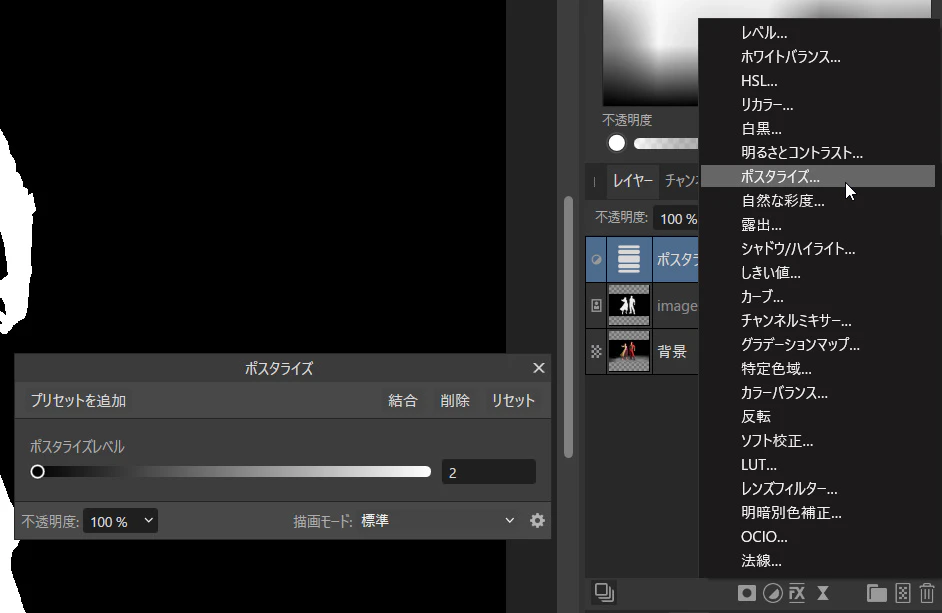Delete layer with the trash icon
Screen dimensions: 942x613
(x=927, y=593)
